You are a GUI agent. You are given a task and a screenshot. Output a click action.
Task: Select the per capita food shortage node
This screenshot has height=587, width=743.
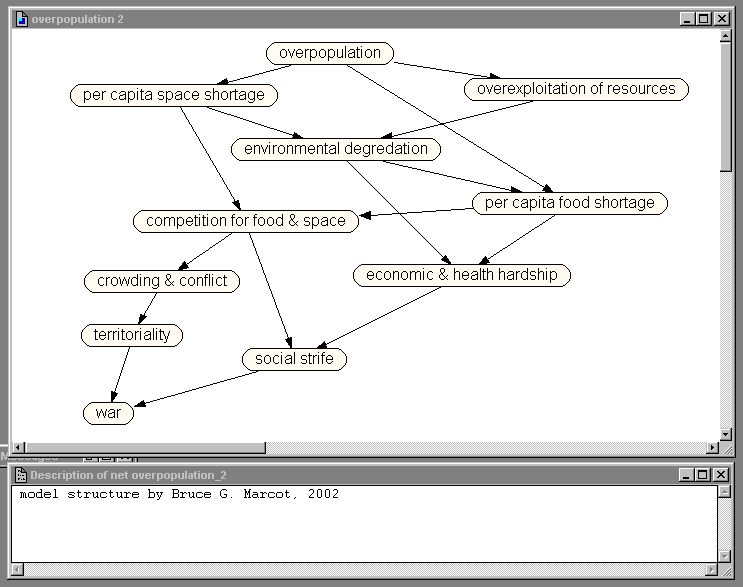tap(570, 203)
